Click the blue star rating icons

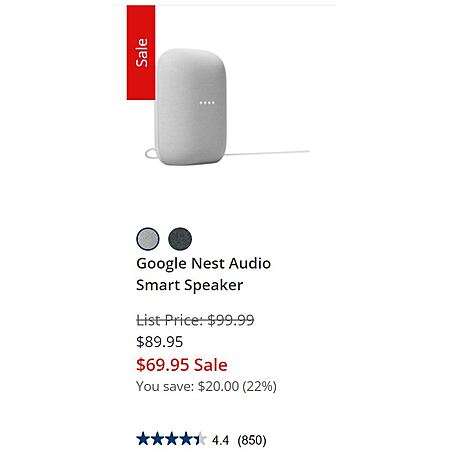click(x=171, y=439)
